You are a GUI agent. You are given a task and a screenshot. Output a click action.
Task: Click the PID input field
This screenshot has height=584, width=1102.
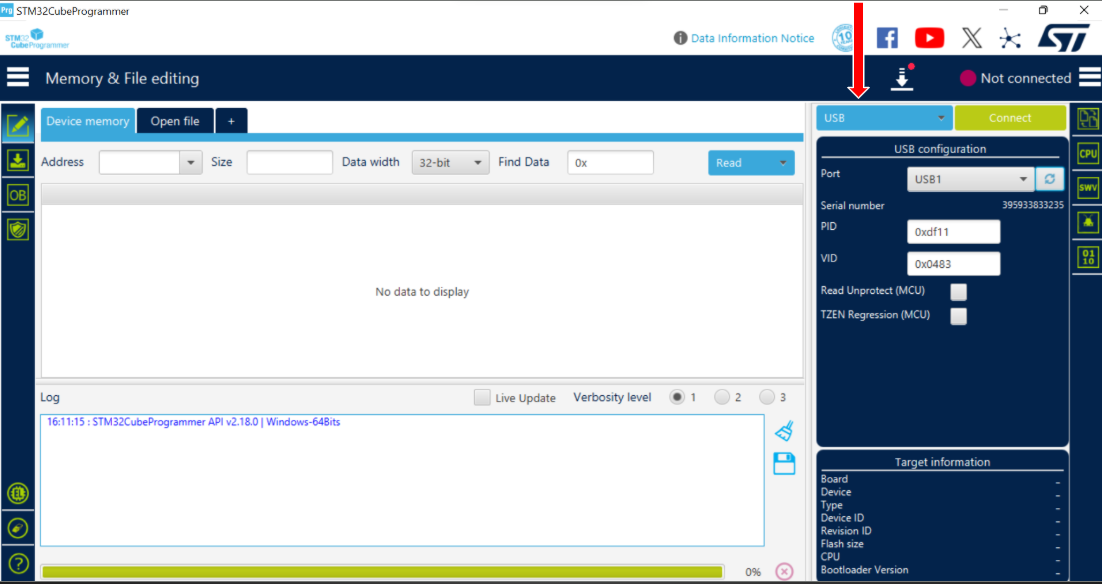point(953,232)
